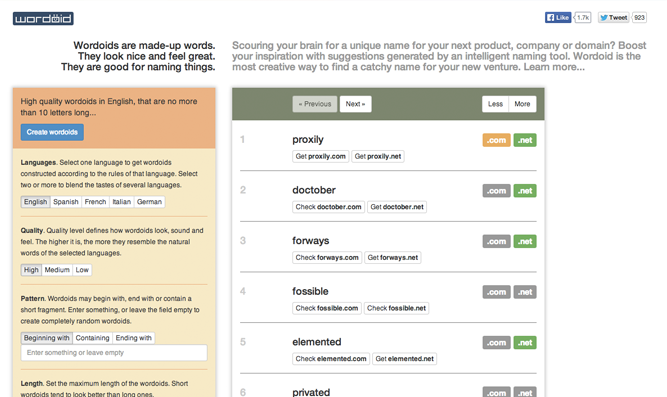Go to the Previous results page
Image resolution: width=667 pixels, height=397 pixels.
pyautogui.click(x=315, y=104)
